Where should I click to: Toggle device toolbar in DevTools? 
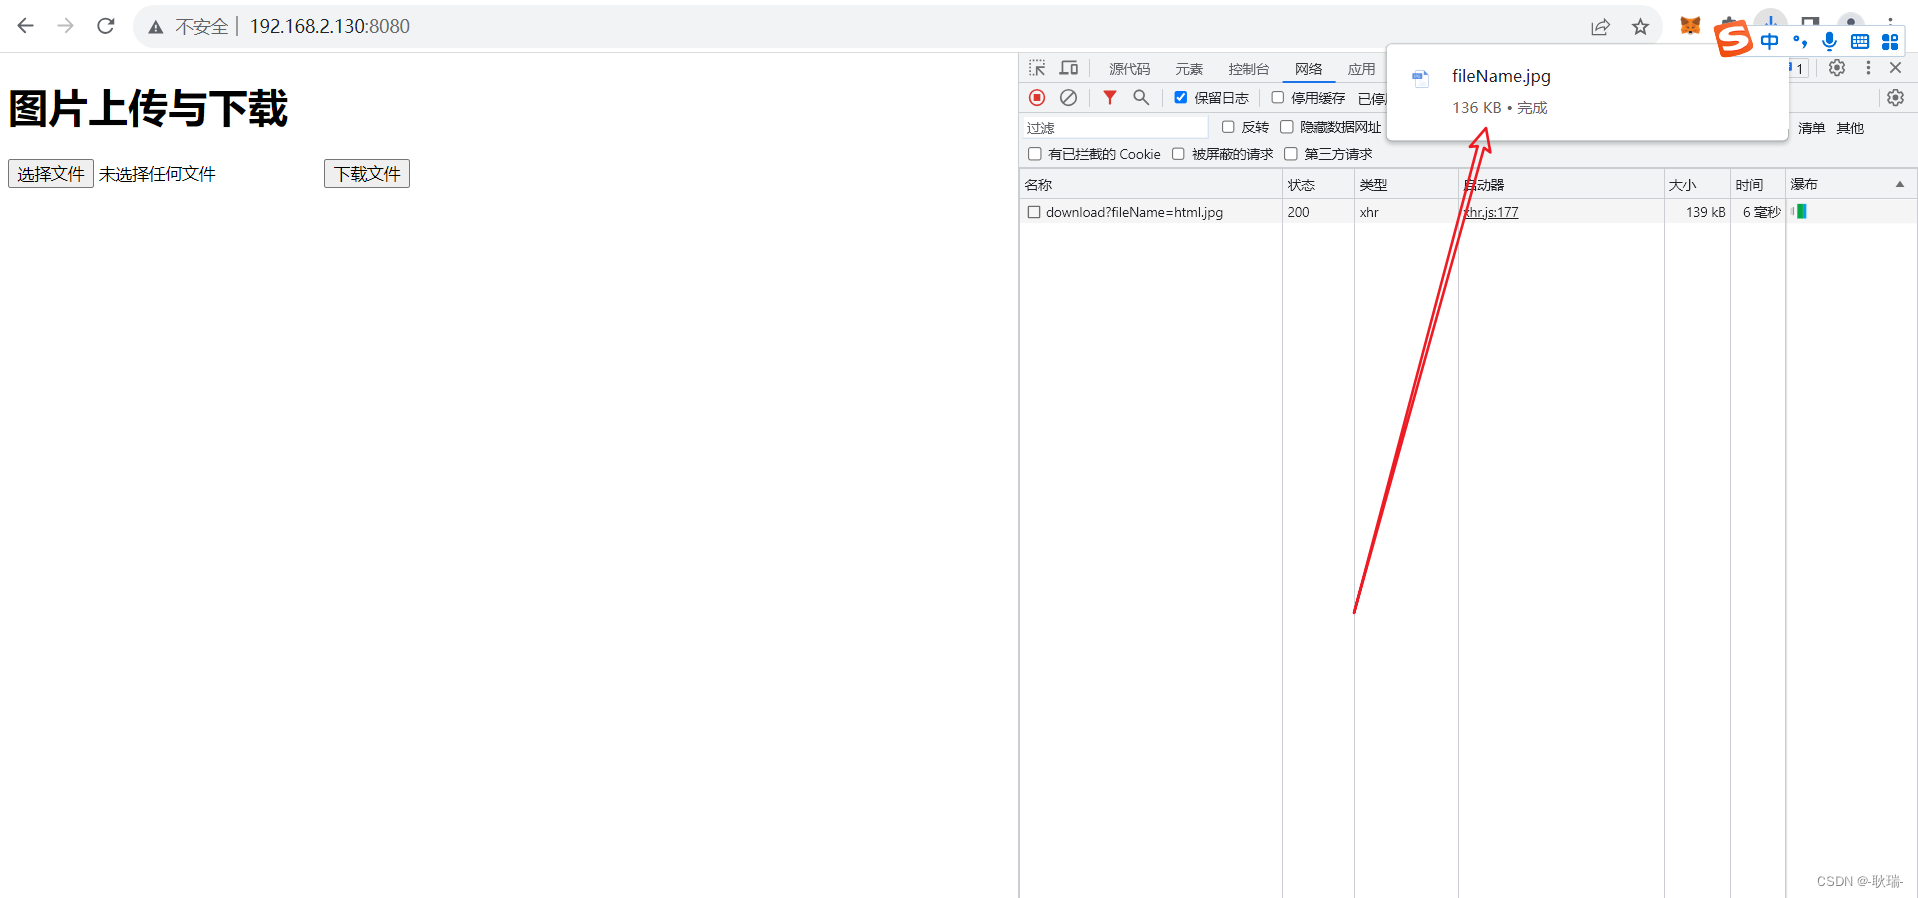click(x=1069, y=68)
